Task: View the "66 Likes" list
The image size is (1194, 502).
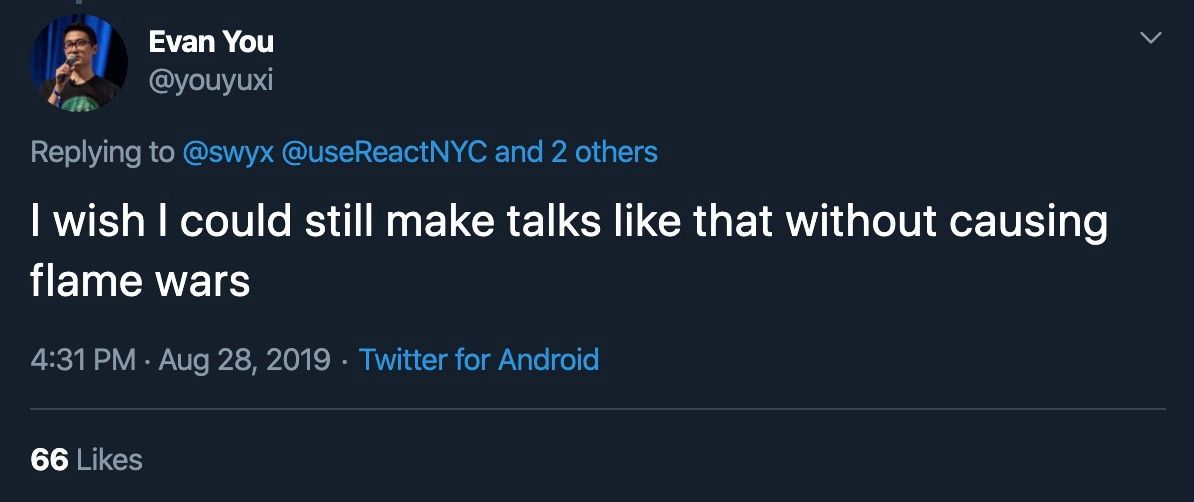Action: 86,459
